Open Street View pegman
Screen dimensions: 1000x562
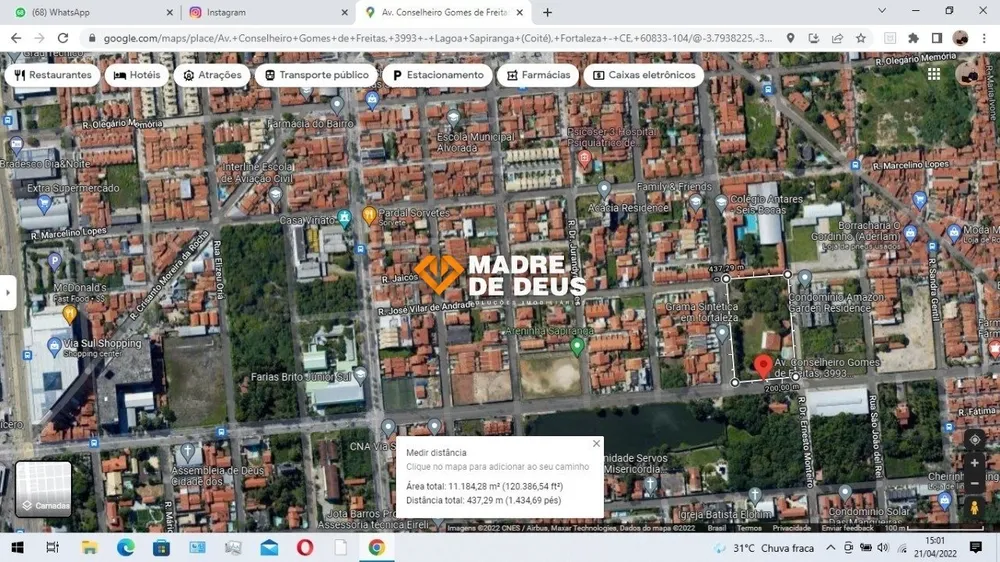[974, 508]
